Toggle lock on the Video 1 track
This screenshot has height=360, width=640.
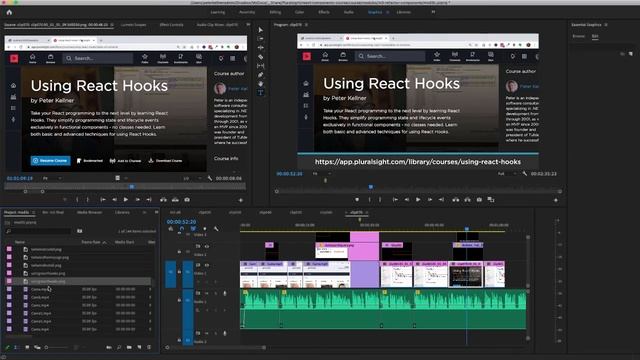pyautogui.click(x=179, y=271)
